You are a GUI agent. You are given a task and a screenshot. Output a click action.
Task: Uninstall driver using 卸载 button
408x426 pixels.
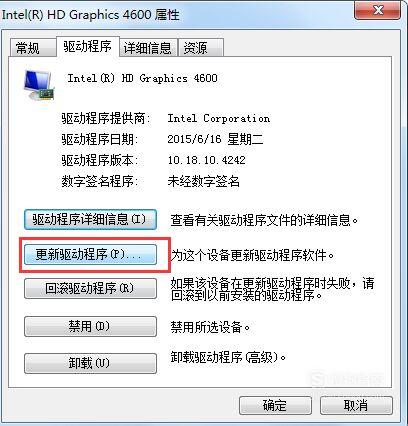(90, 363)
